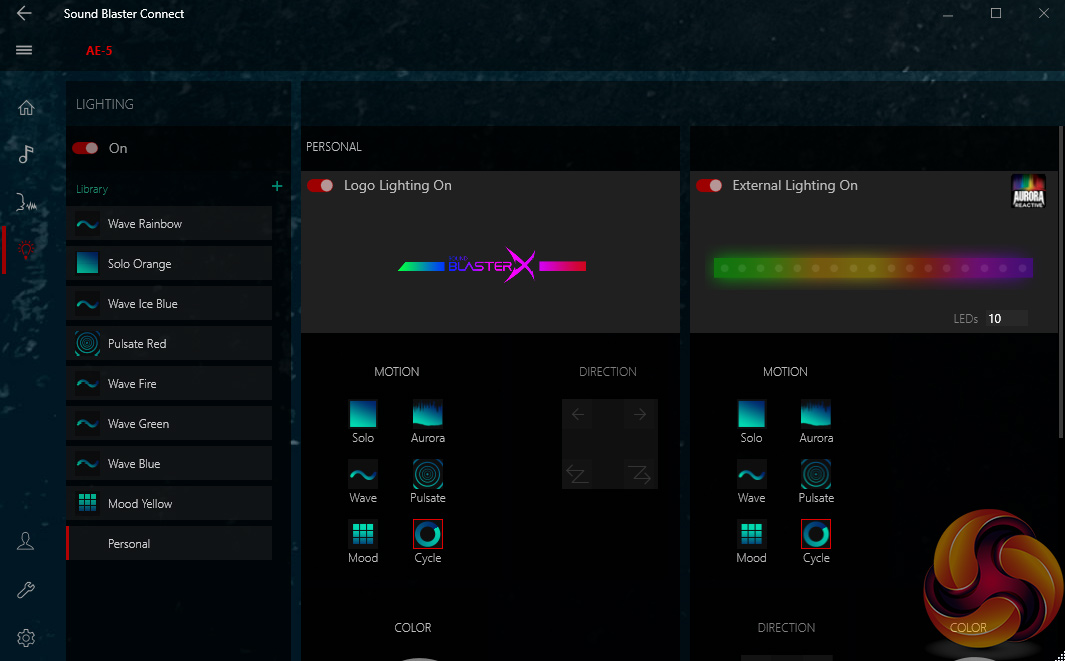Image resolution: width=1065 pixels, height=661 pixels.
Task: Open the music note sound section
Action: 26,154
